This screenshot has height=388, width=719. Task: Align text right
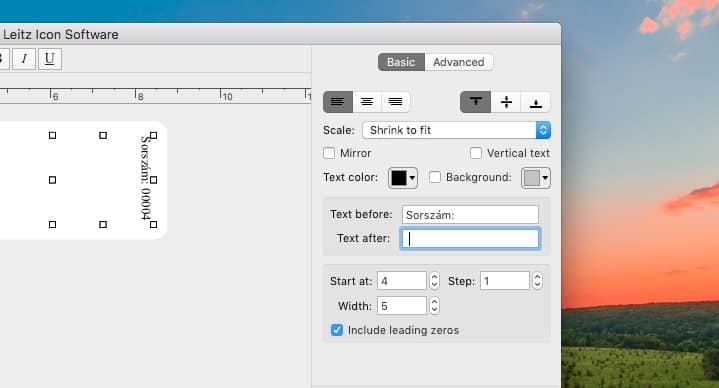point(395,102)
